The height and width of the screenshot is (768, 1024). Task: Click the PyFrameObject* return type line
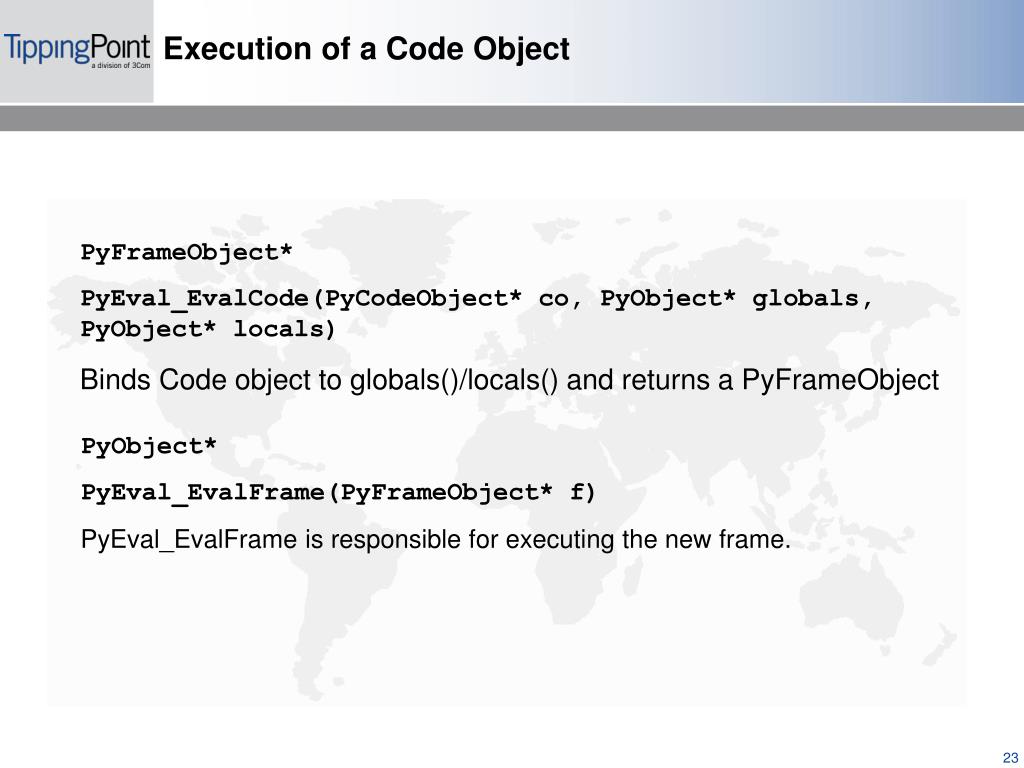click(x=187, y=252)
